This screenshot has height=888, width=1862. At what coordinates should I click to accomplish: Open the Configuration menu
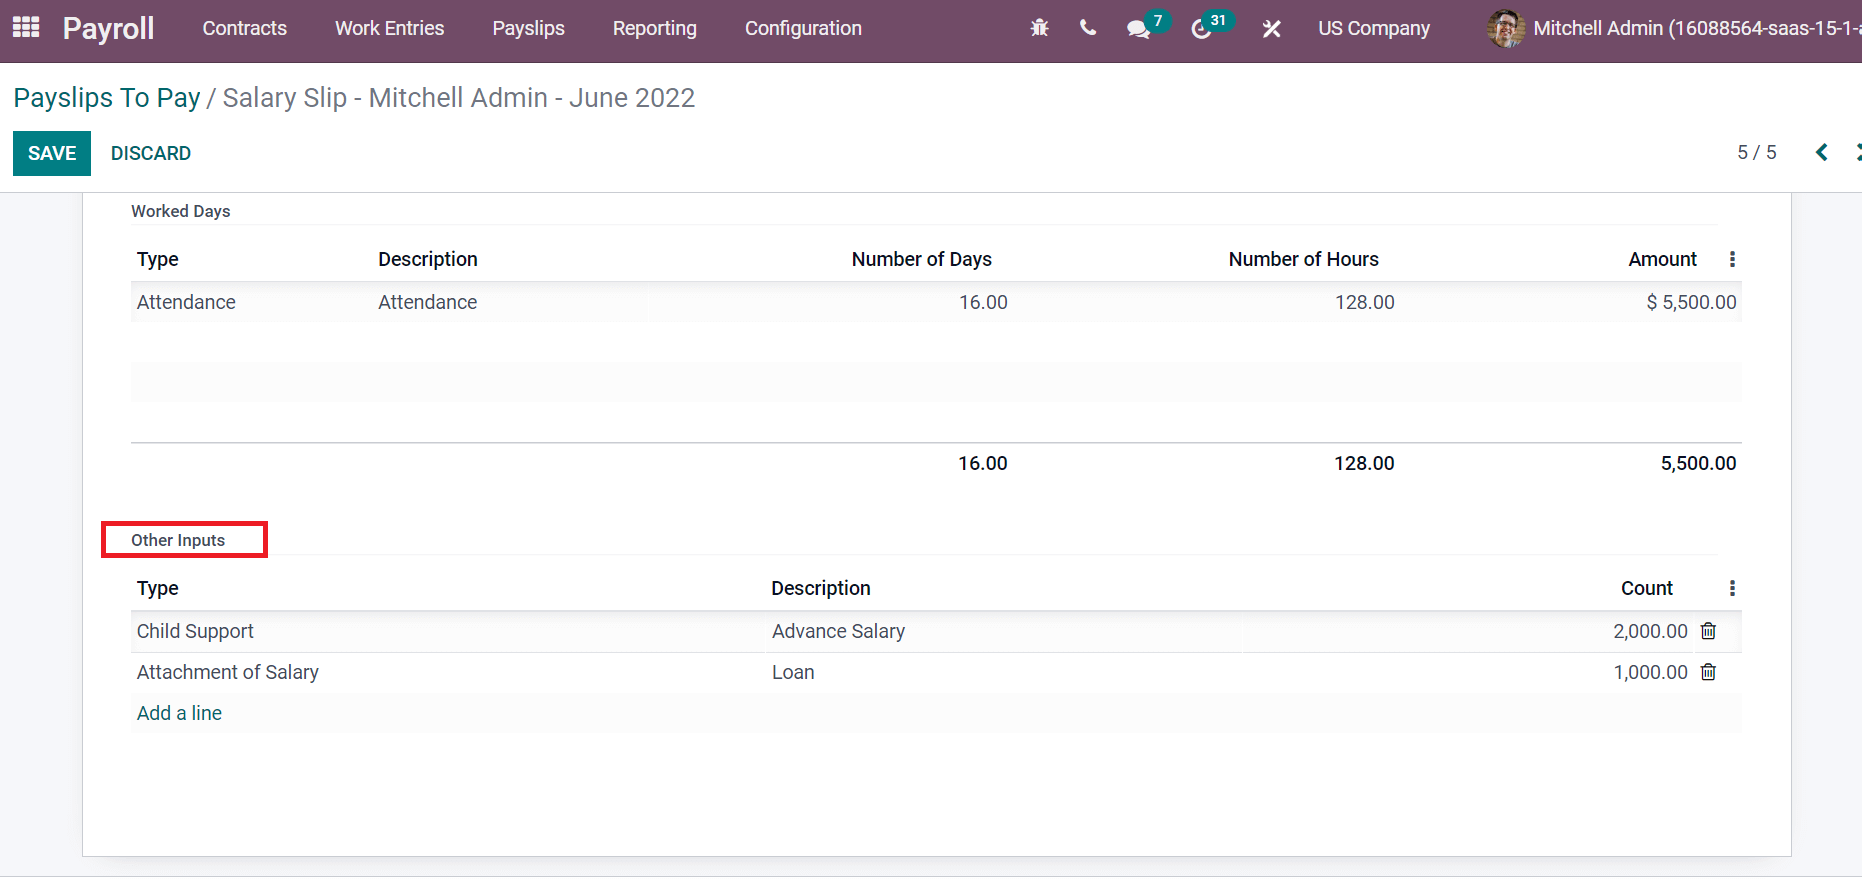tap(803, 28)
